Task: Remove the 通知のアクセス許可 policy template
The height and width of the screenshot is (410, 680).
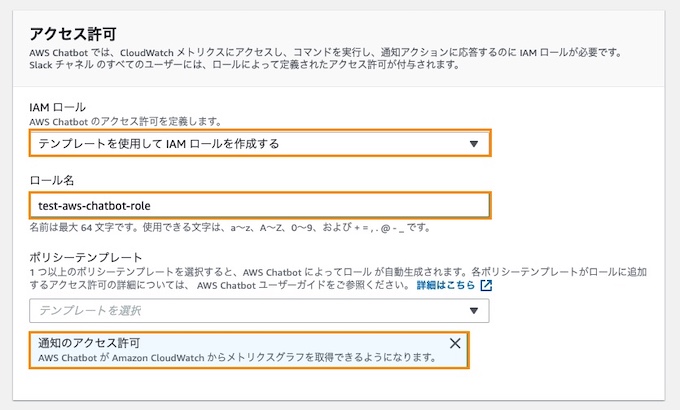Action: 455,343
